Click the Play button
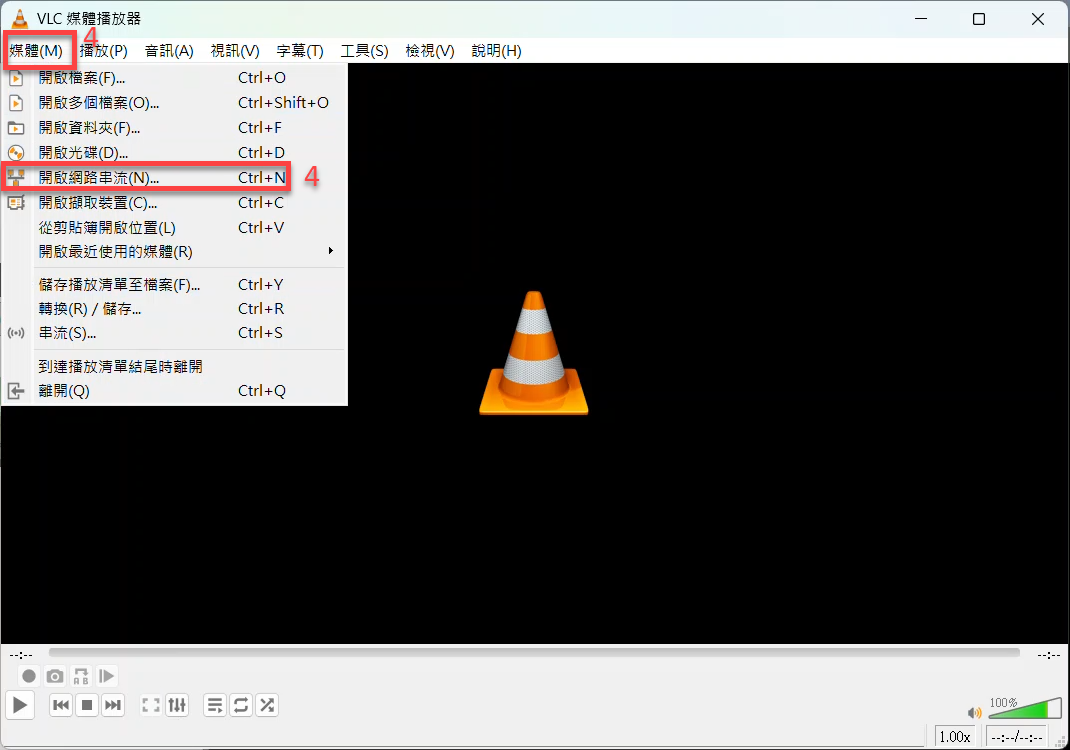This screenshot has width=1070, height=750. (x=20, y=705)
